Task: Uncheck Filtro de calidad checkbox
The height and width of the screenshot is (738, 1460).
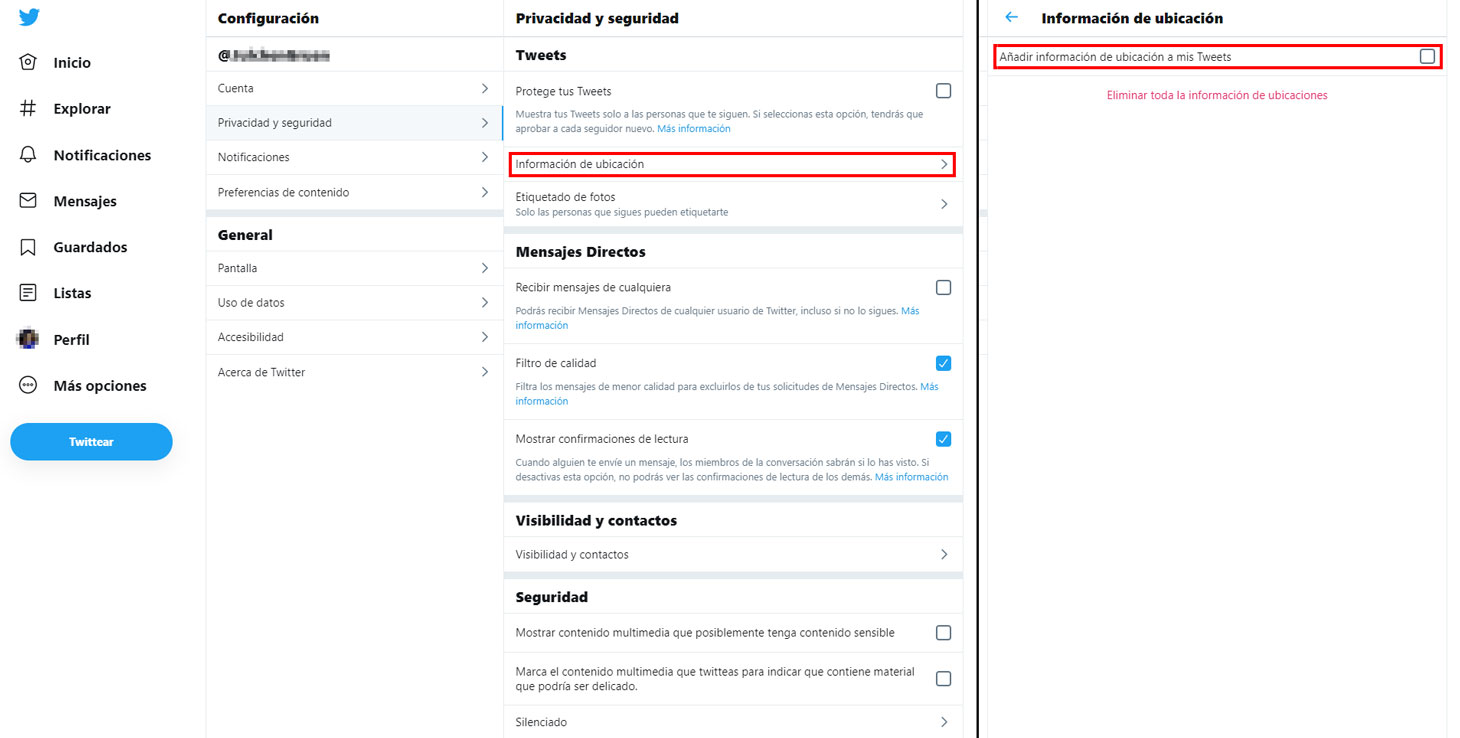Action: point(943,363)
